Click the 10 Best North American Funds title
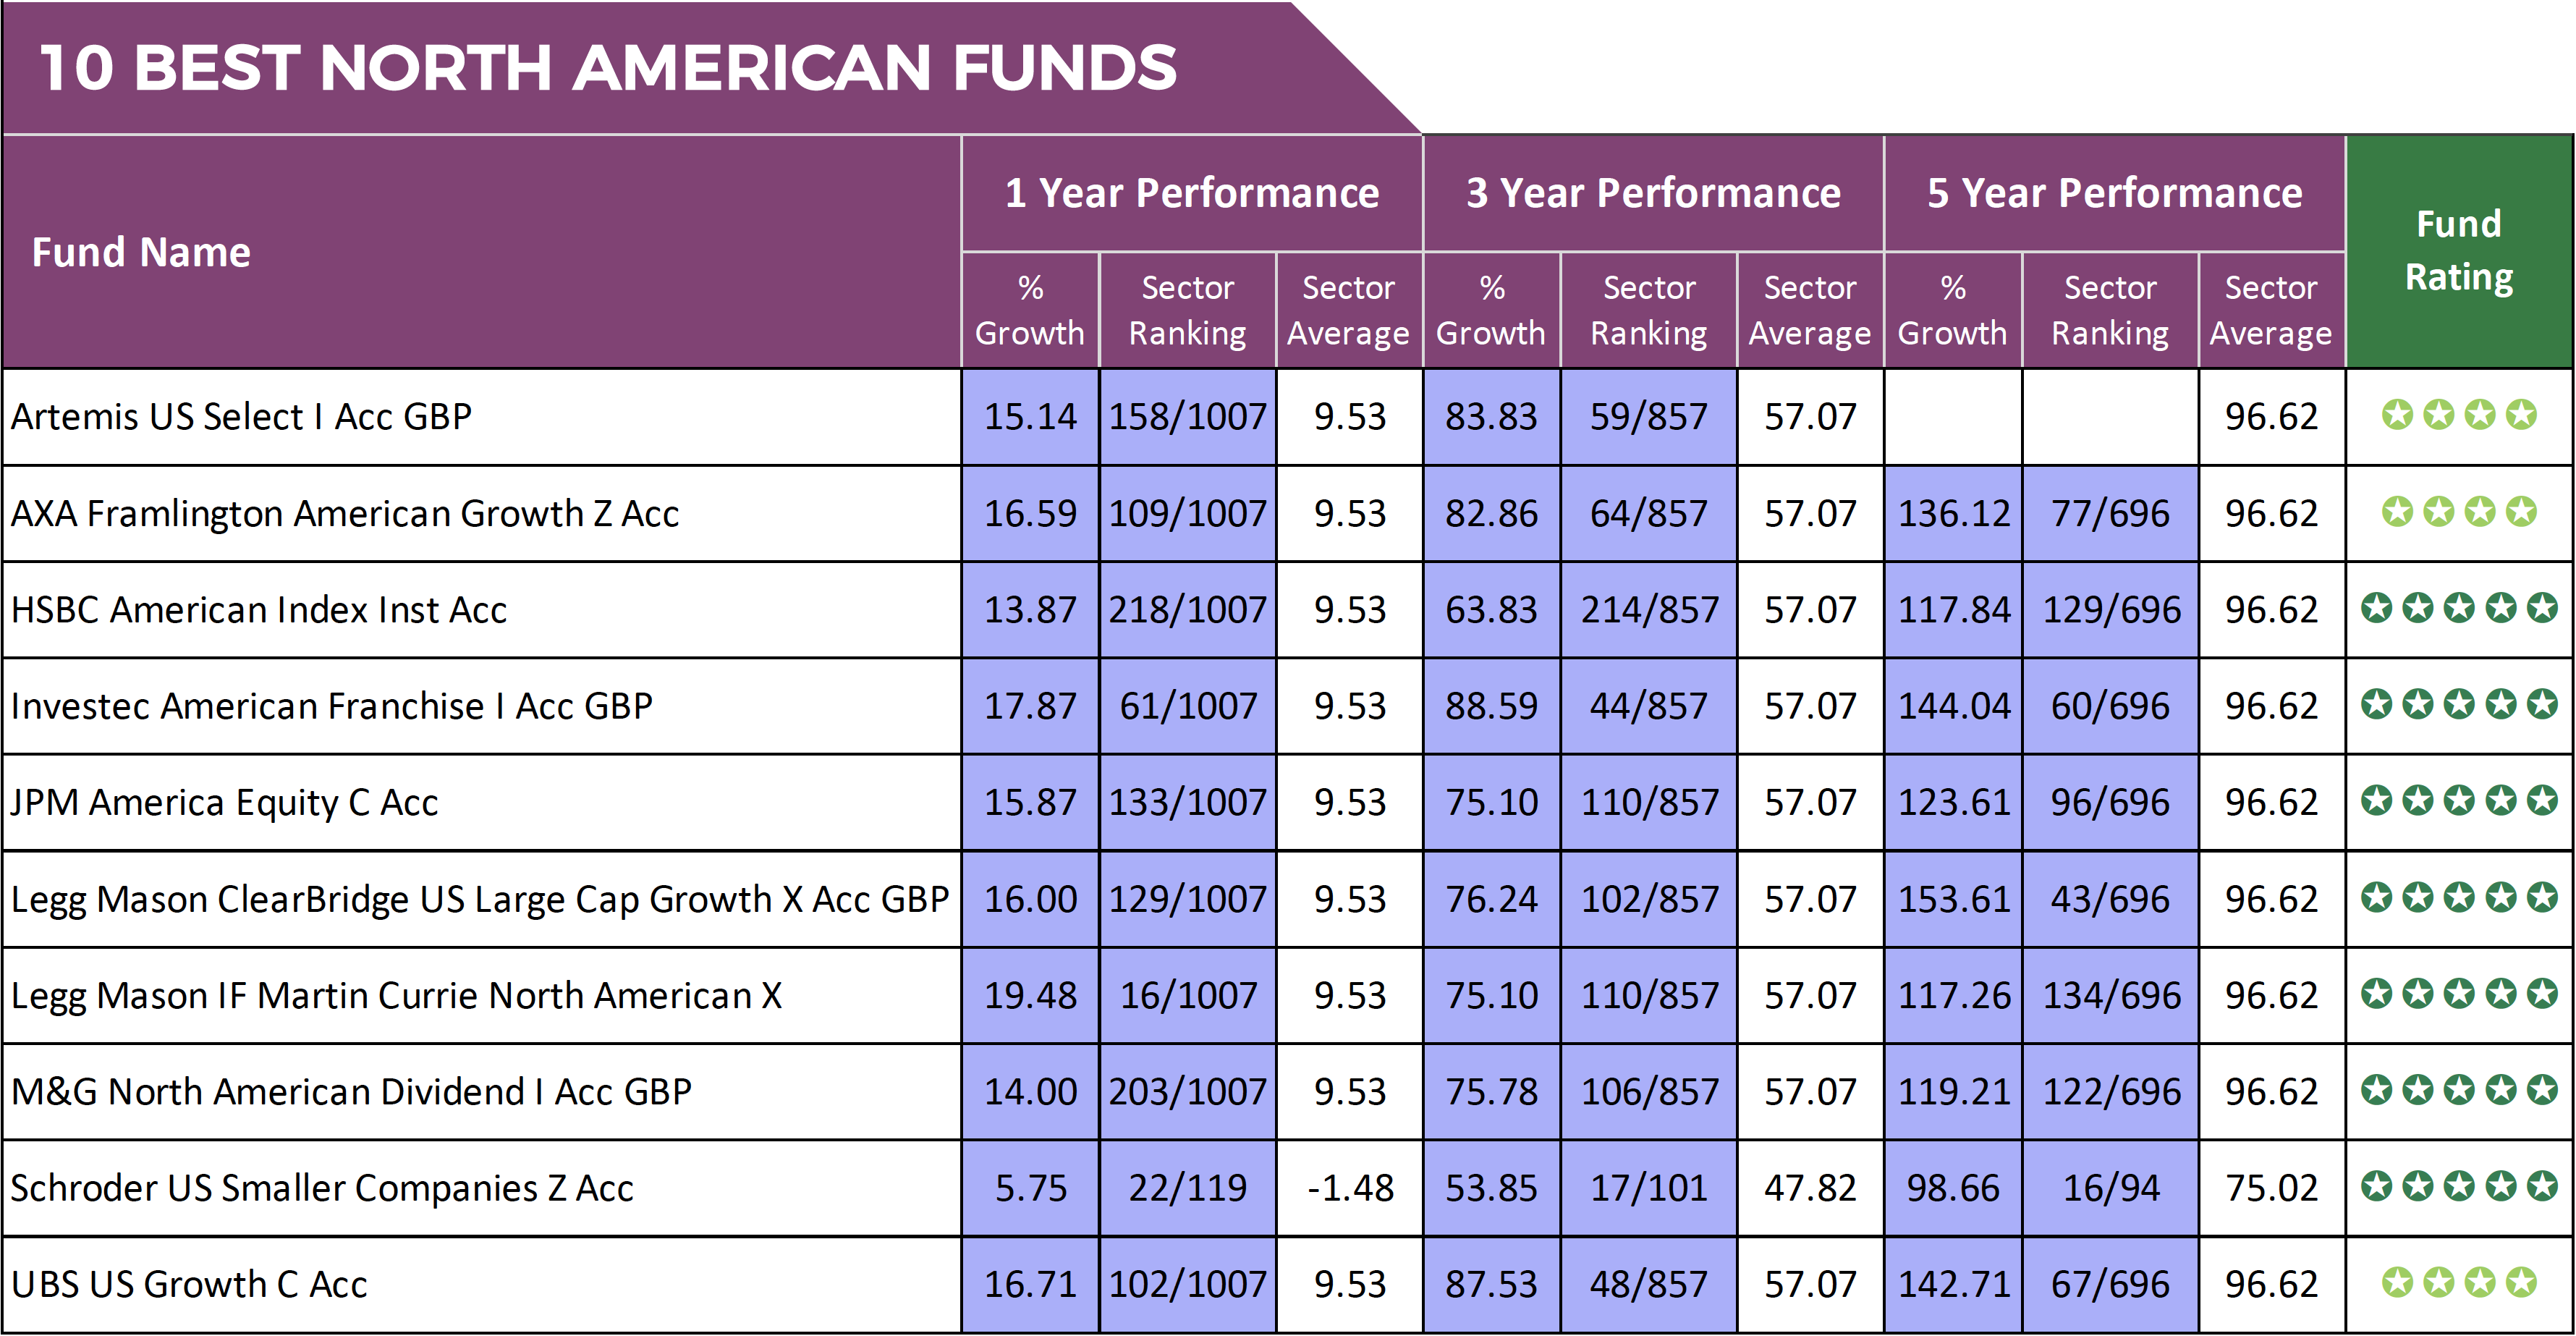The width and height of the screenshot is (2576, 1336). pyautogui.click(x=608, y=68)
